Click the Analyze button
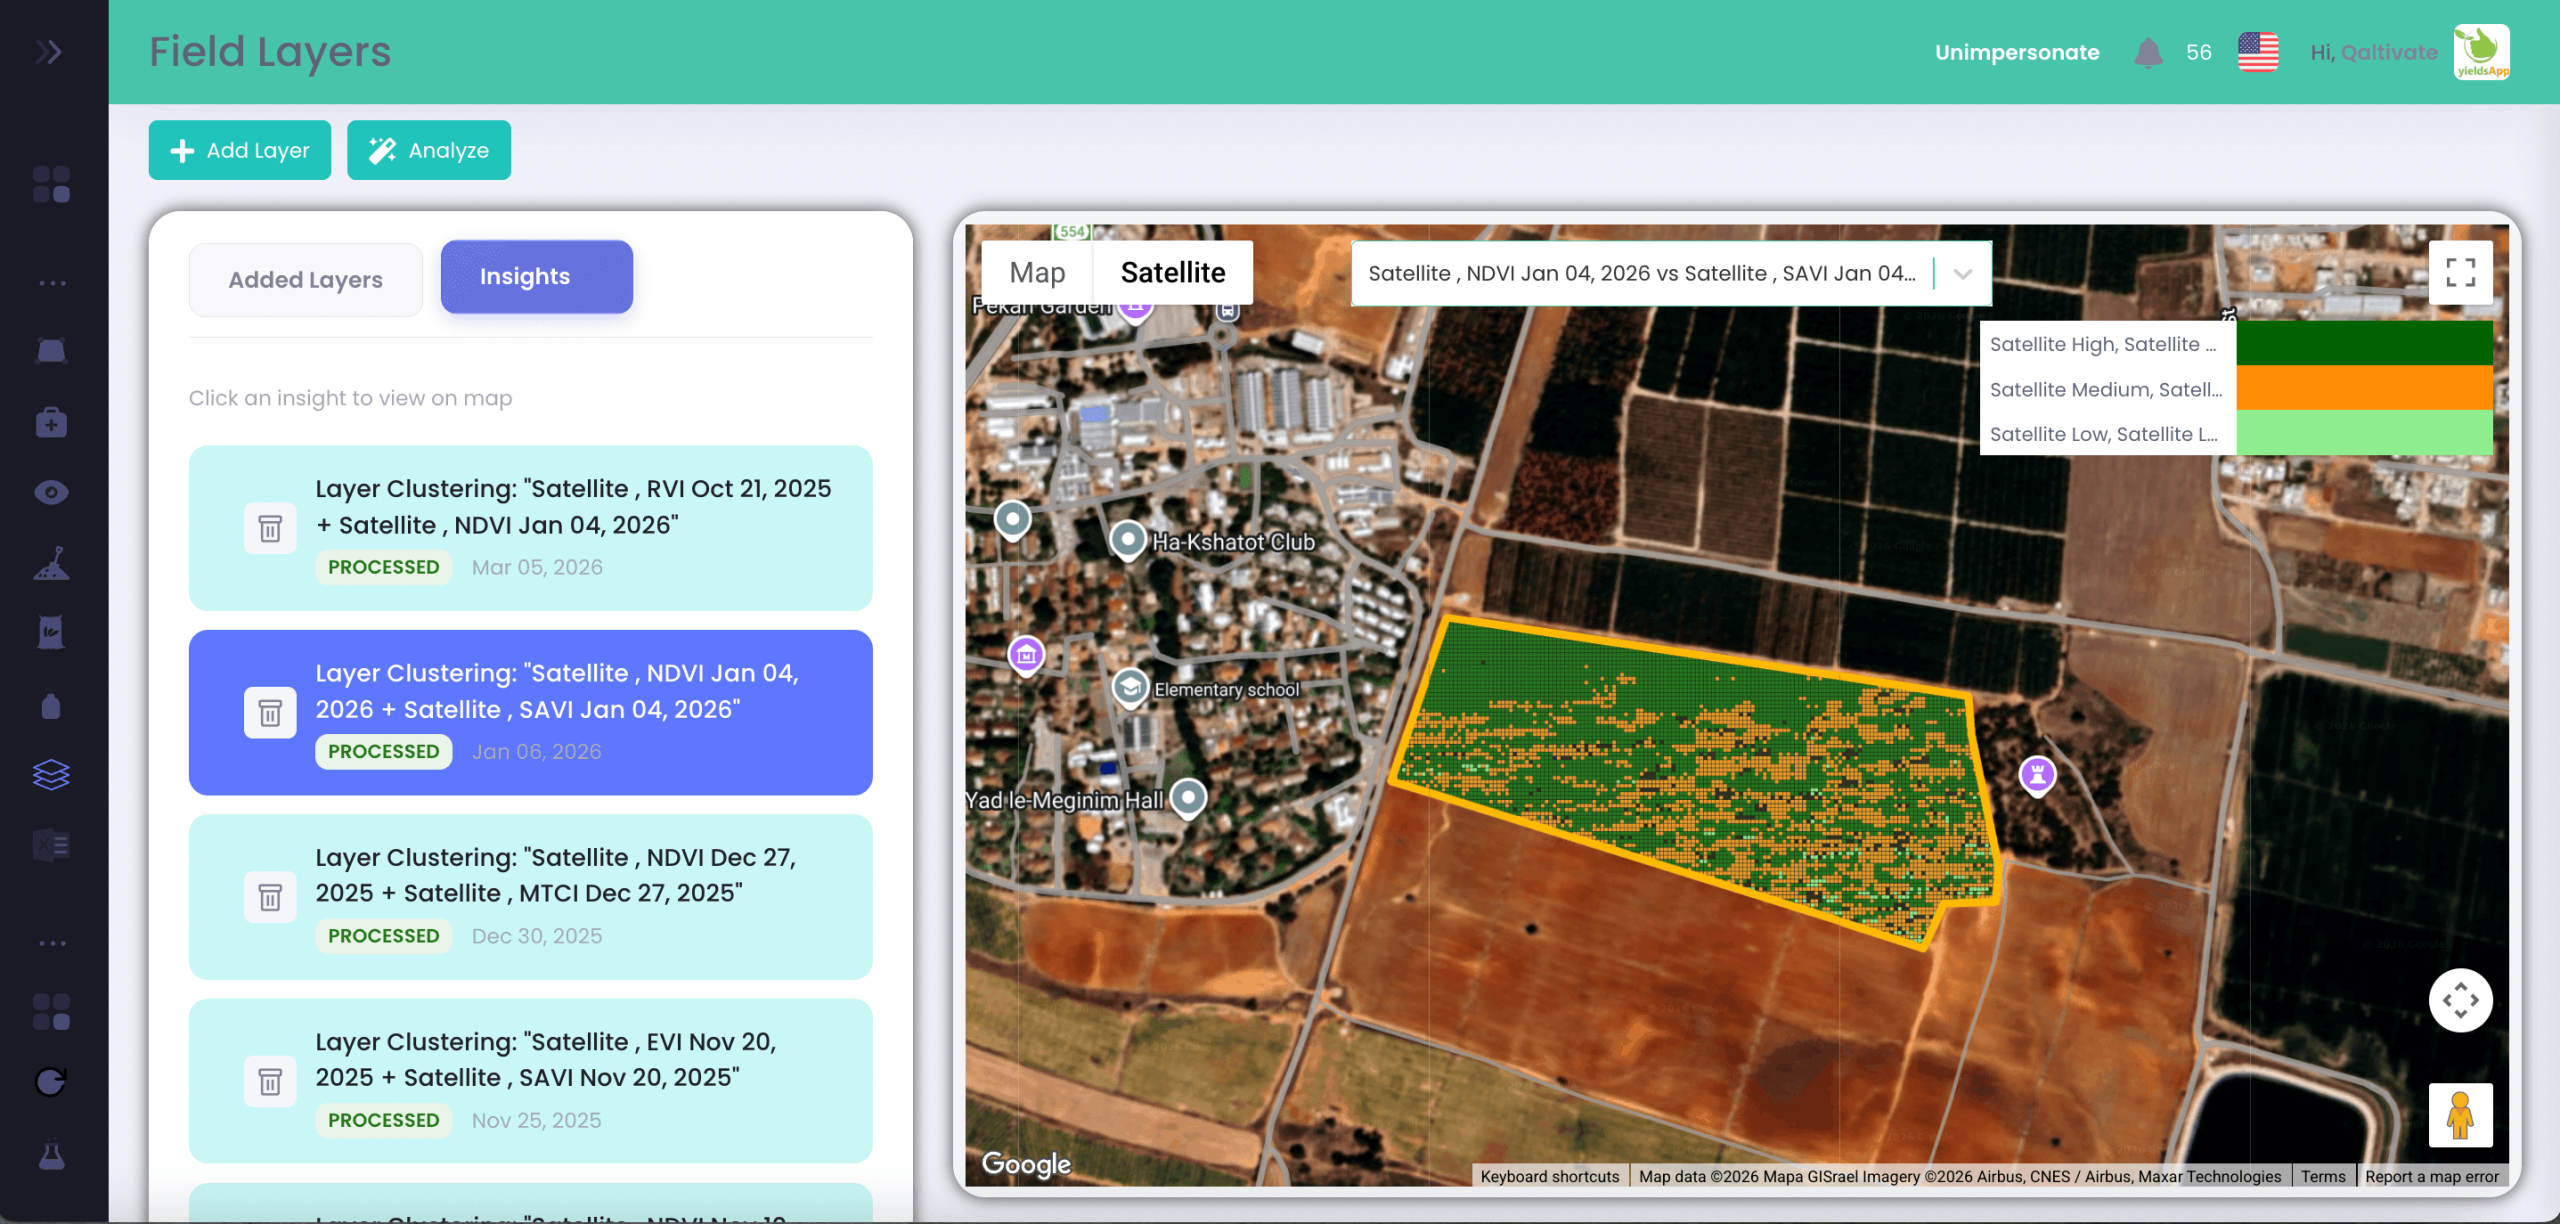Image resolution: width=2560 pixels, height=1224 pixels. pyautogui.click(x=429, y=150)
